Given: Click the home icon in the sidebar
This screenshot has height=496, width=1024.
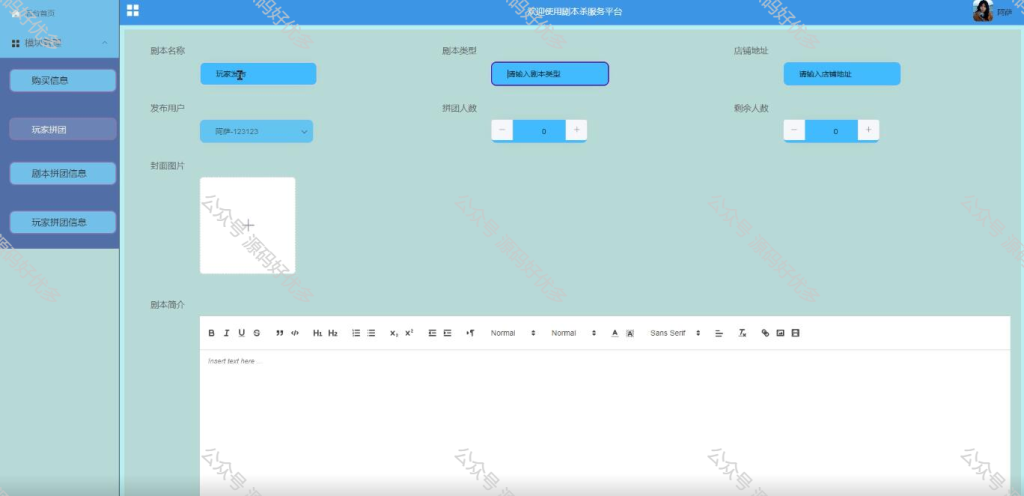Looking at the screenshot, I should point(16,13).
